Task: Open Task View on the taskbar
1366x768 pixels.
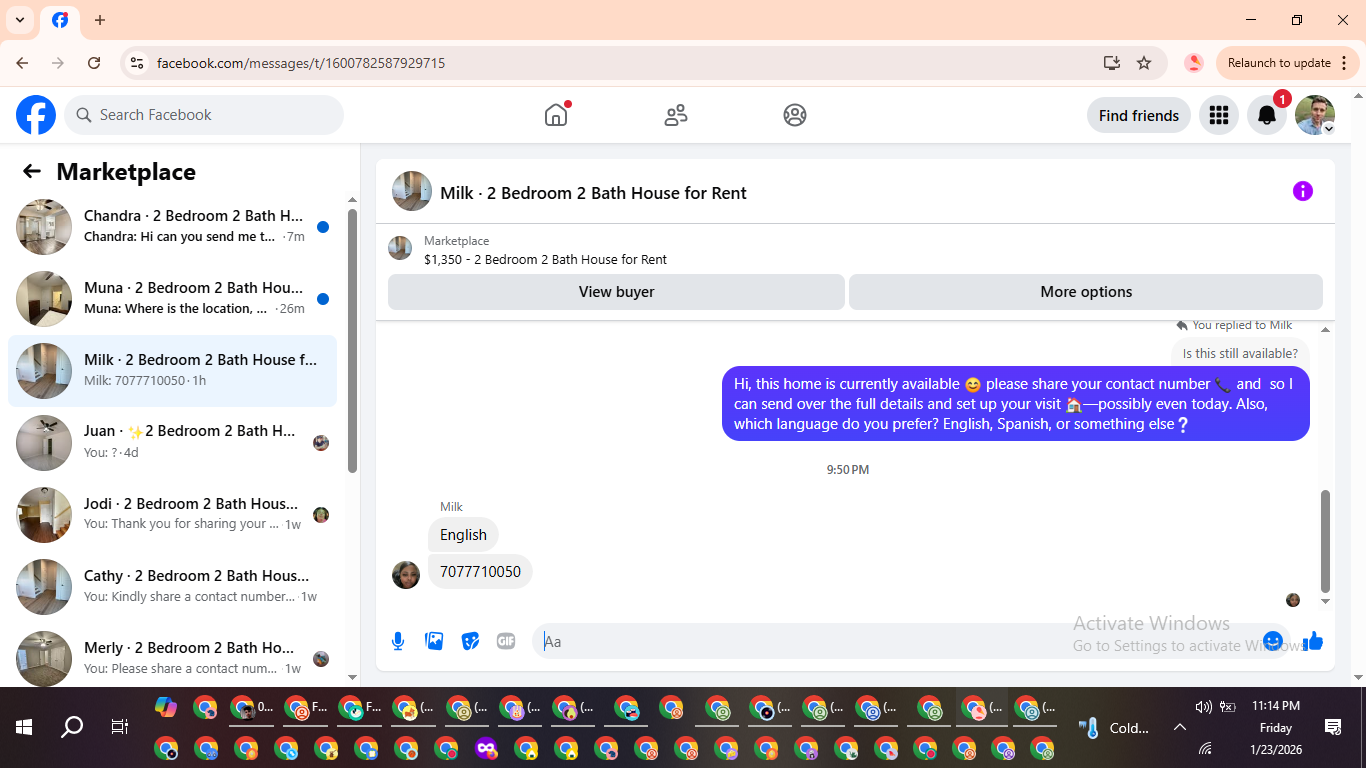Action: [120, 727]
